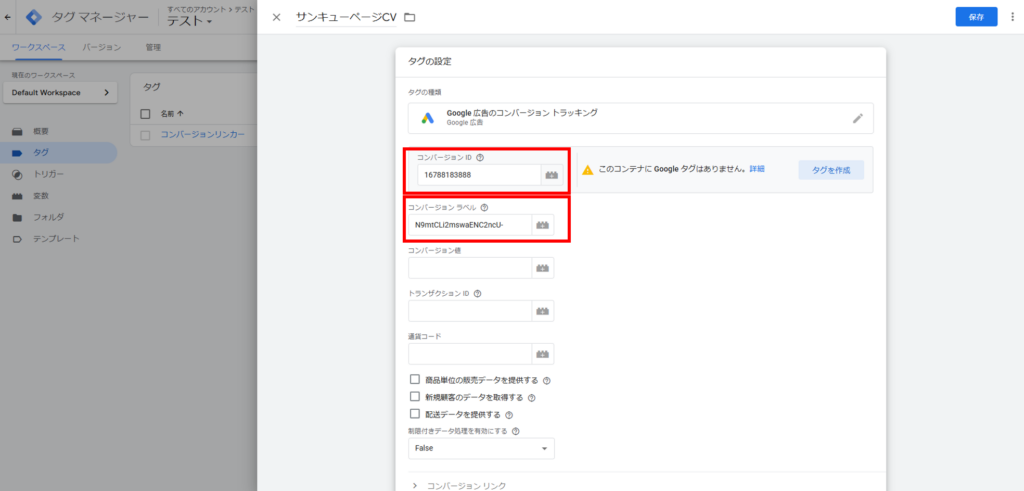1024x491 pixels.
Task: Click the yellow warning triangle icon
Action: pos(588,170)
